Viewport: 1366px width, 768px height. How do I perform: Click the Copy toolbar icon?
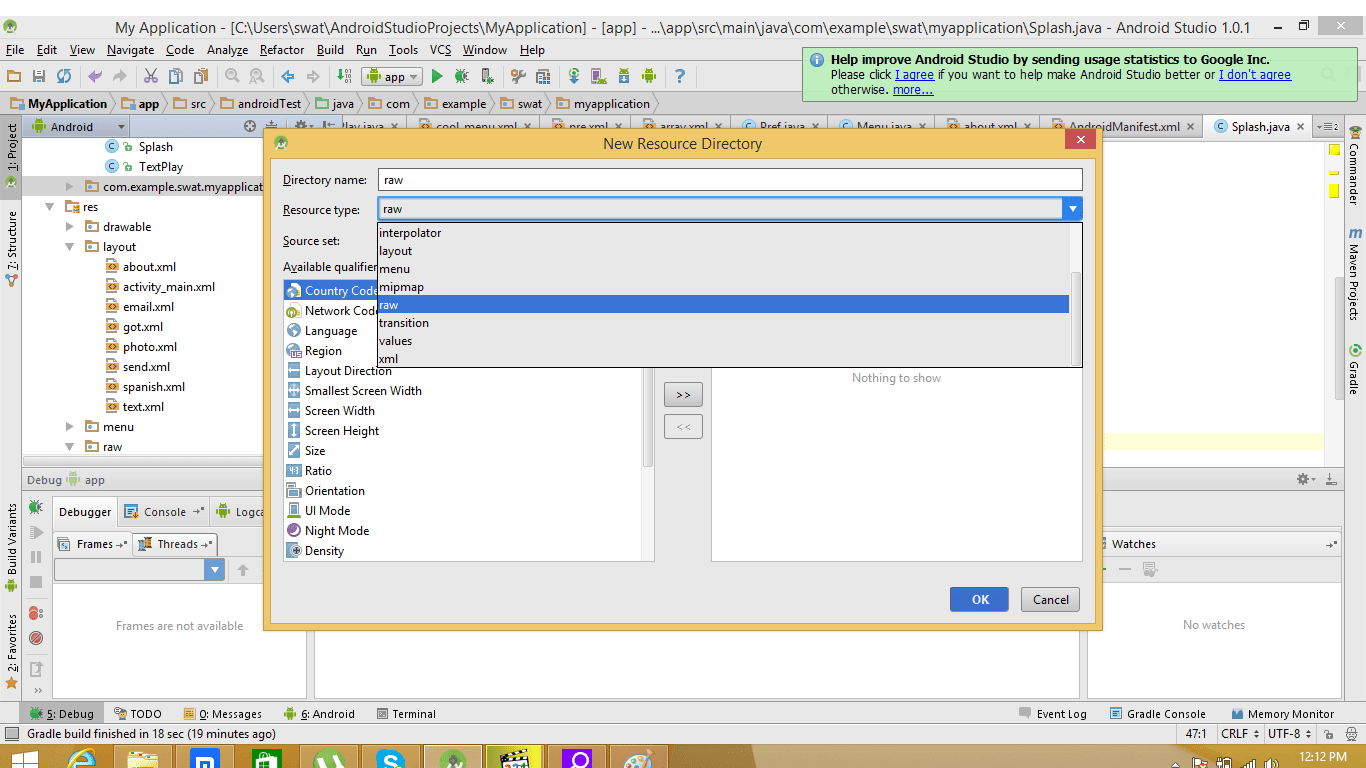pyautogui.click(x=176, y=76)
